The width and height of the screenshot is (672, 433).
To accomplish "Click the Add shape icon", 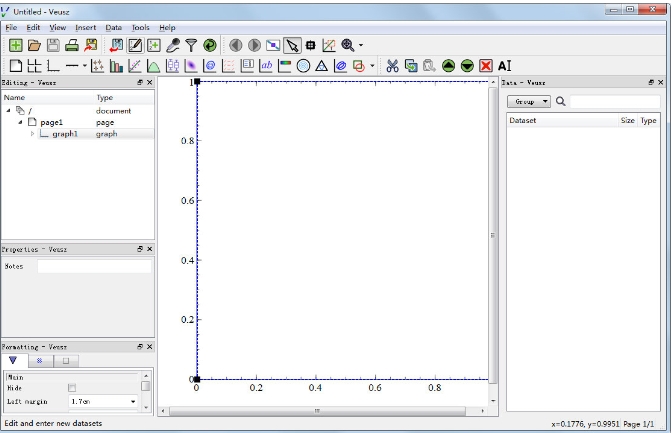I will coord(359,66).
